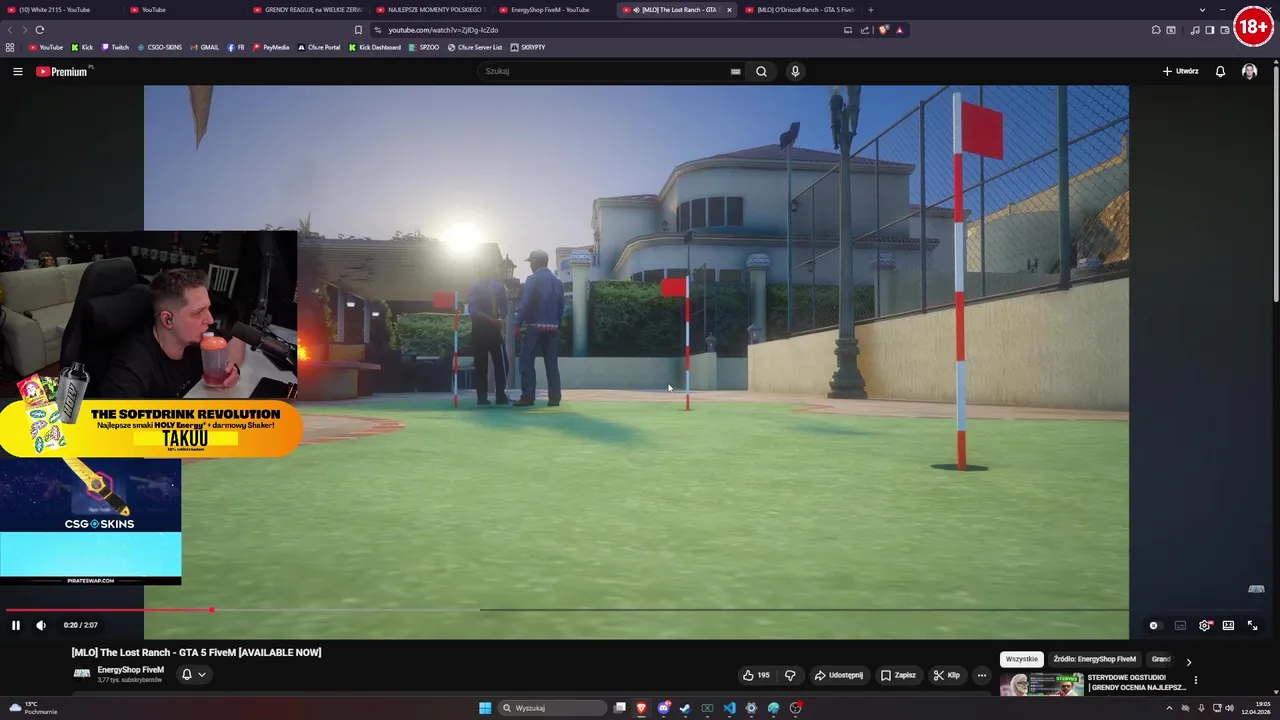This screenshot has height=720, width=1280.
Task: Close The Lost Ranch browser tab
Action: pyautogui.click(x=729, y=10)
